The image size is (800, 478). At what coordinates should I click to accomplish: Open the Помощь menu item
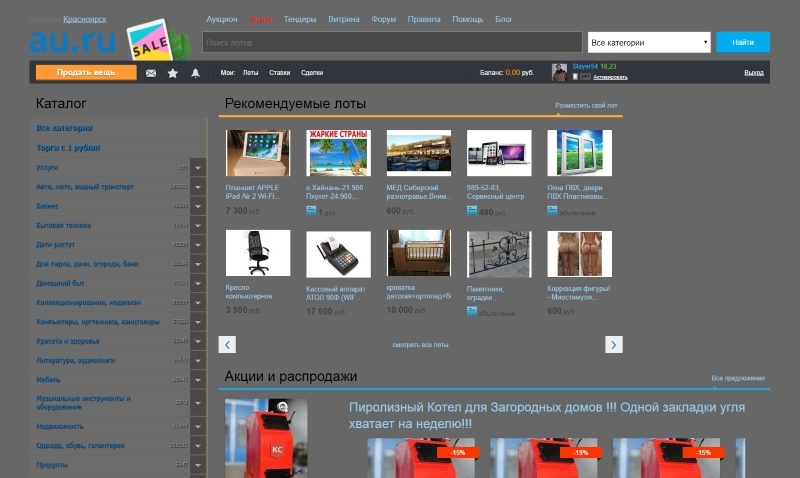[x=467, y=19]
